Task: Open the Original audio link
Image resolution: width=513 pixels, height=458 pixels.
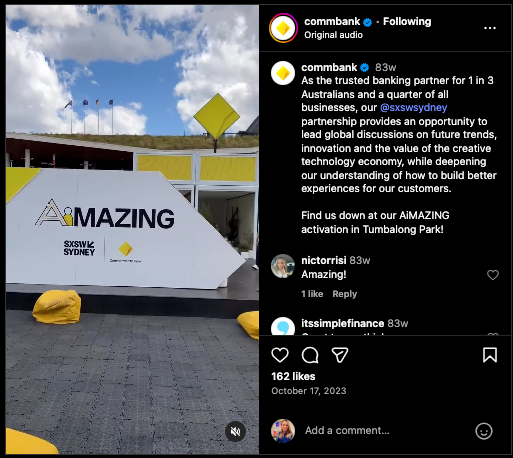Action: click(x=333, y=35)
